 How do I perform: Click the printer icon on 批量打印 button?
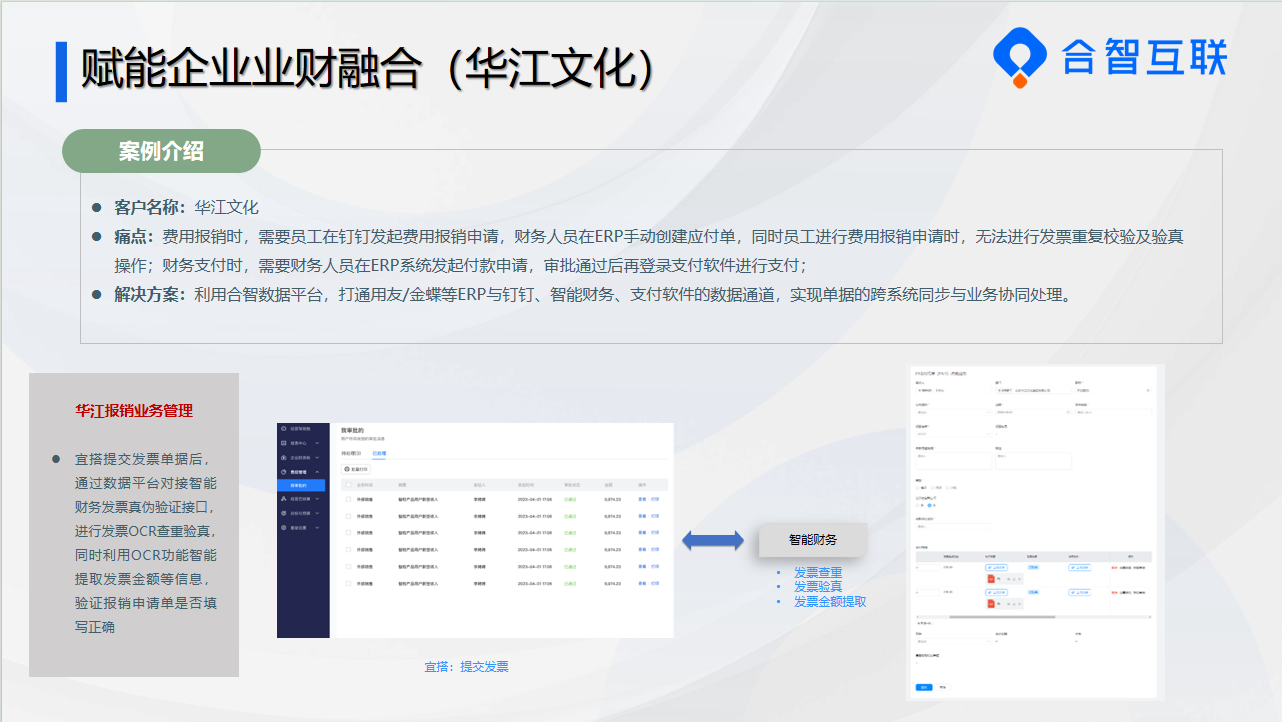click(x=347, y=469)
